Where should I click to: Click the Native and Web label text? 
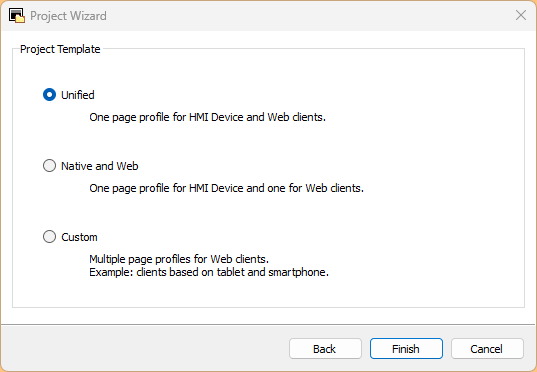[100, 166]
